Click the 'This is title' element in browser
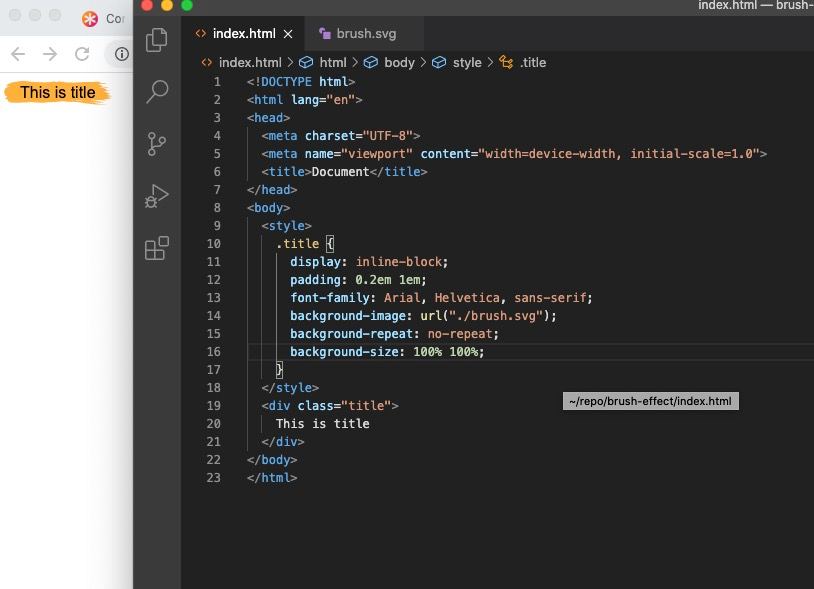Screen dimensions: 814x589 pos(58,92)
